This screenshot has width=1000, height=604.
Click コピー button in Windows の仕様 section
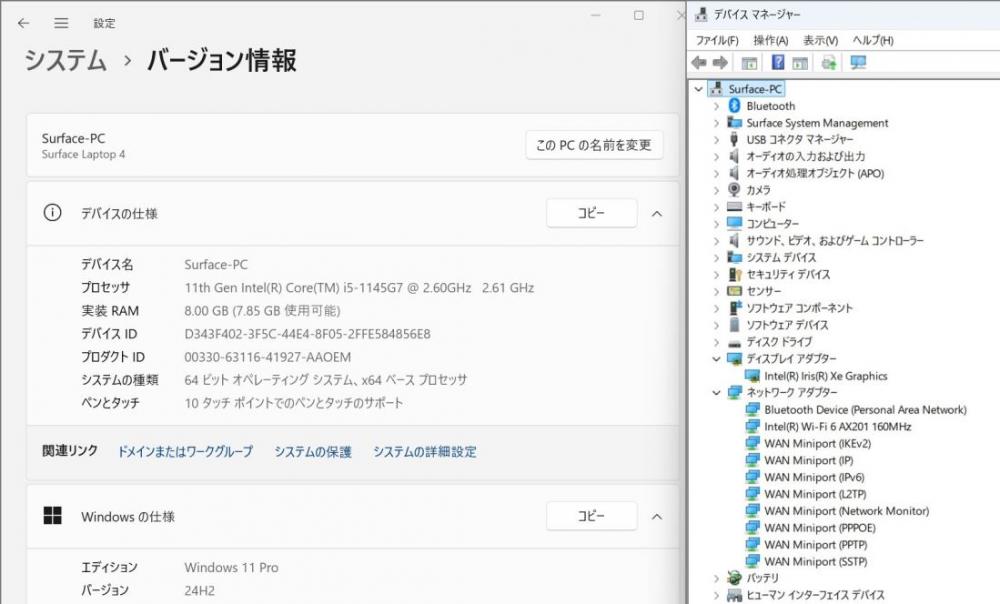pos(591,515)
